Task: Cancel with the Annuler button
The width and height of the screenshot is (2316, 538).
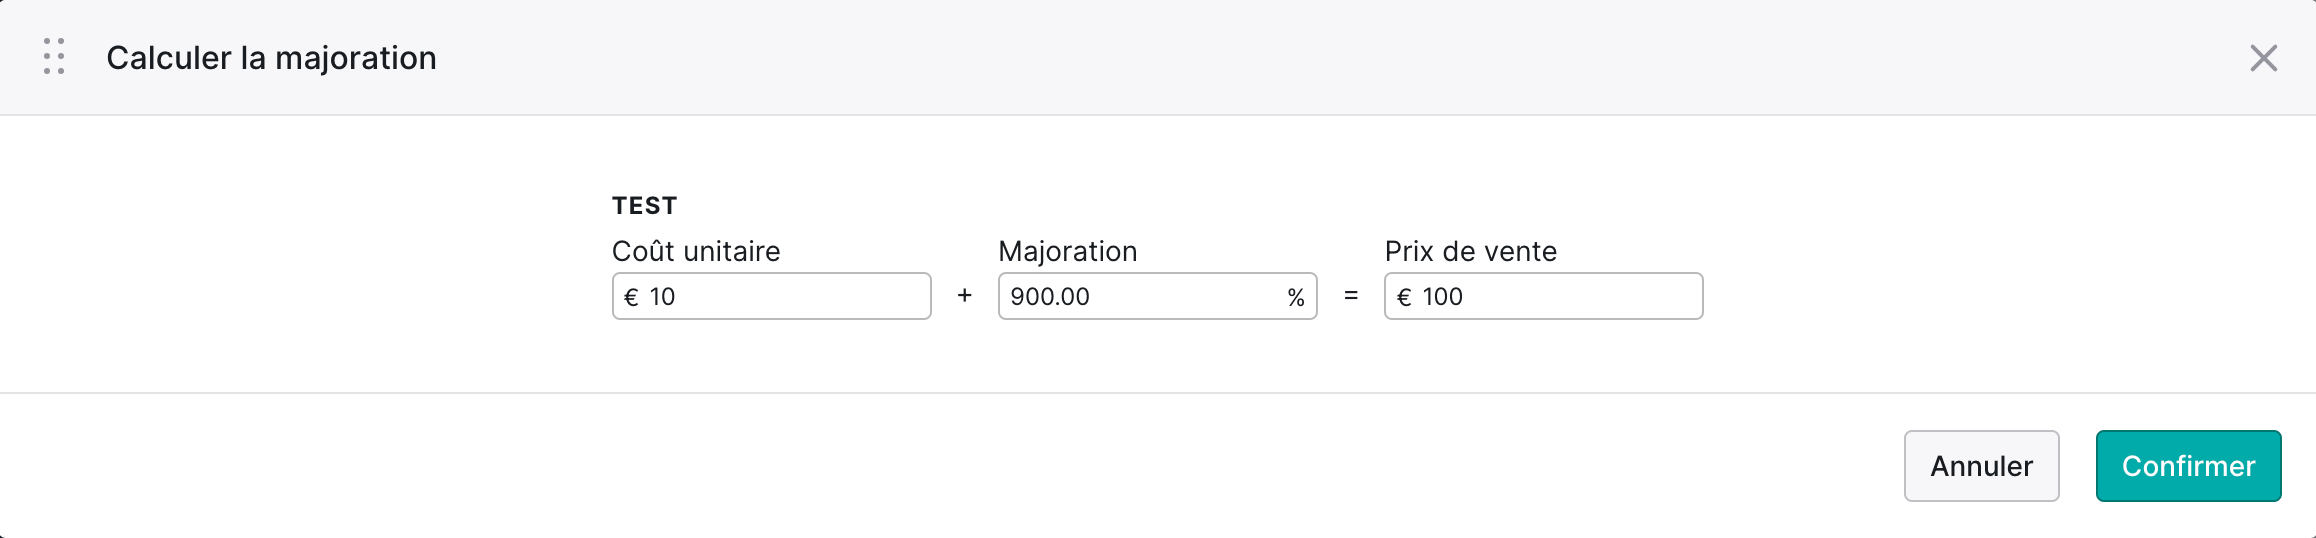Action: pos(1982,466)
